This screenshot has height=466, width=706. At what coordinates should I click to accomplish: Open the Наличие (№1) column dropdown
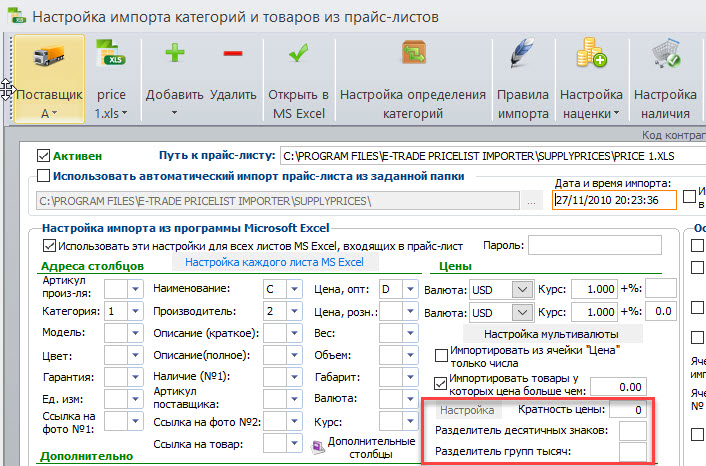tap(294, 377)
